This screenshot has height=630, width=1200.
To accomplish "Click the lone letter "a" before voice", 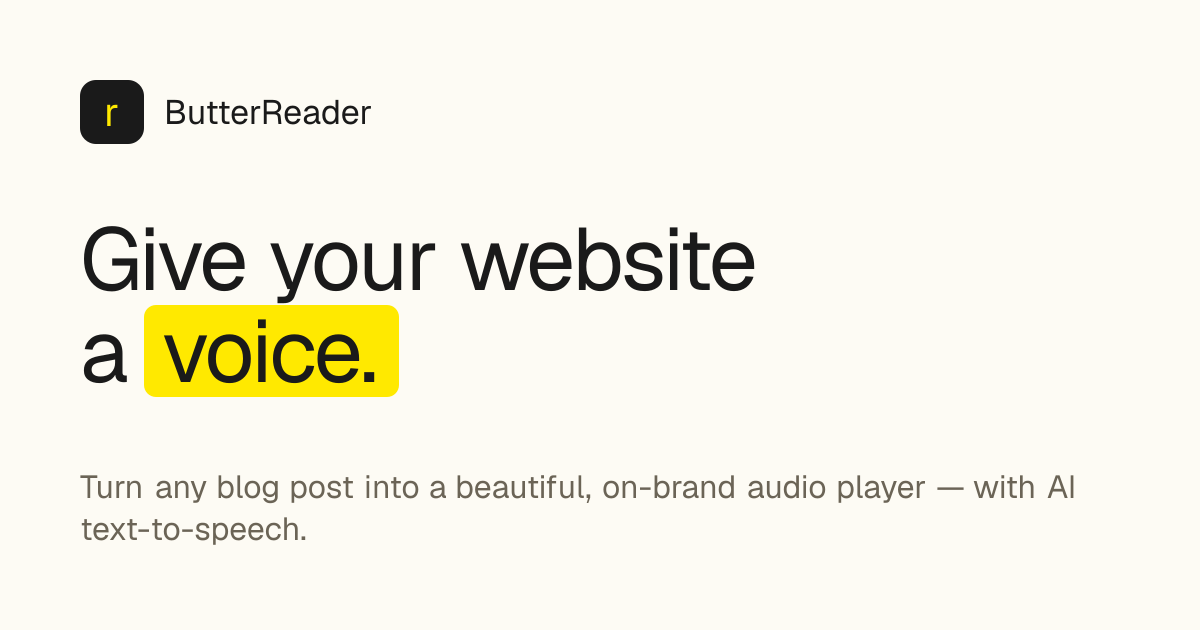I will coord(104,360).
